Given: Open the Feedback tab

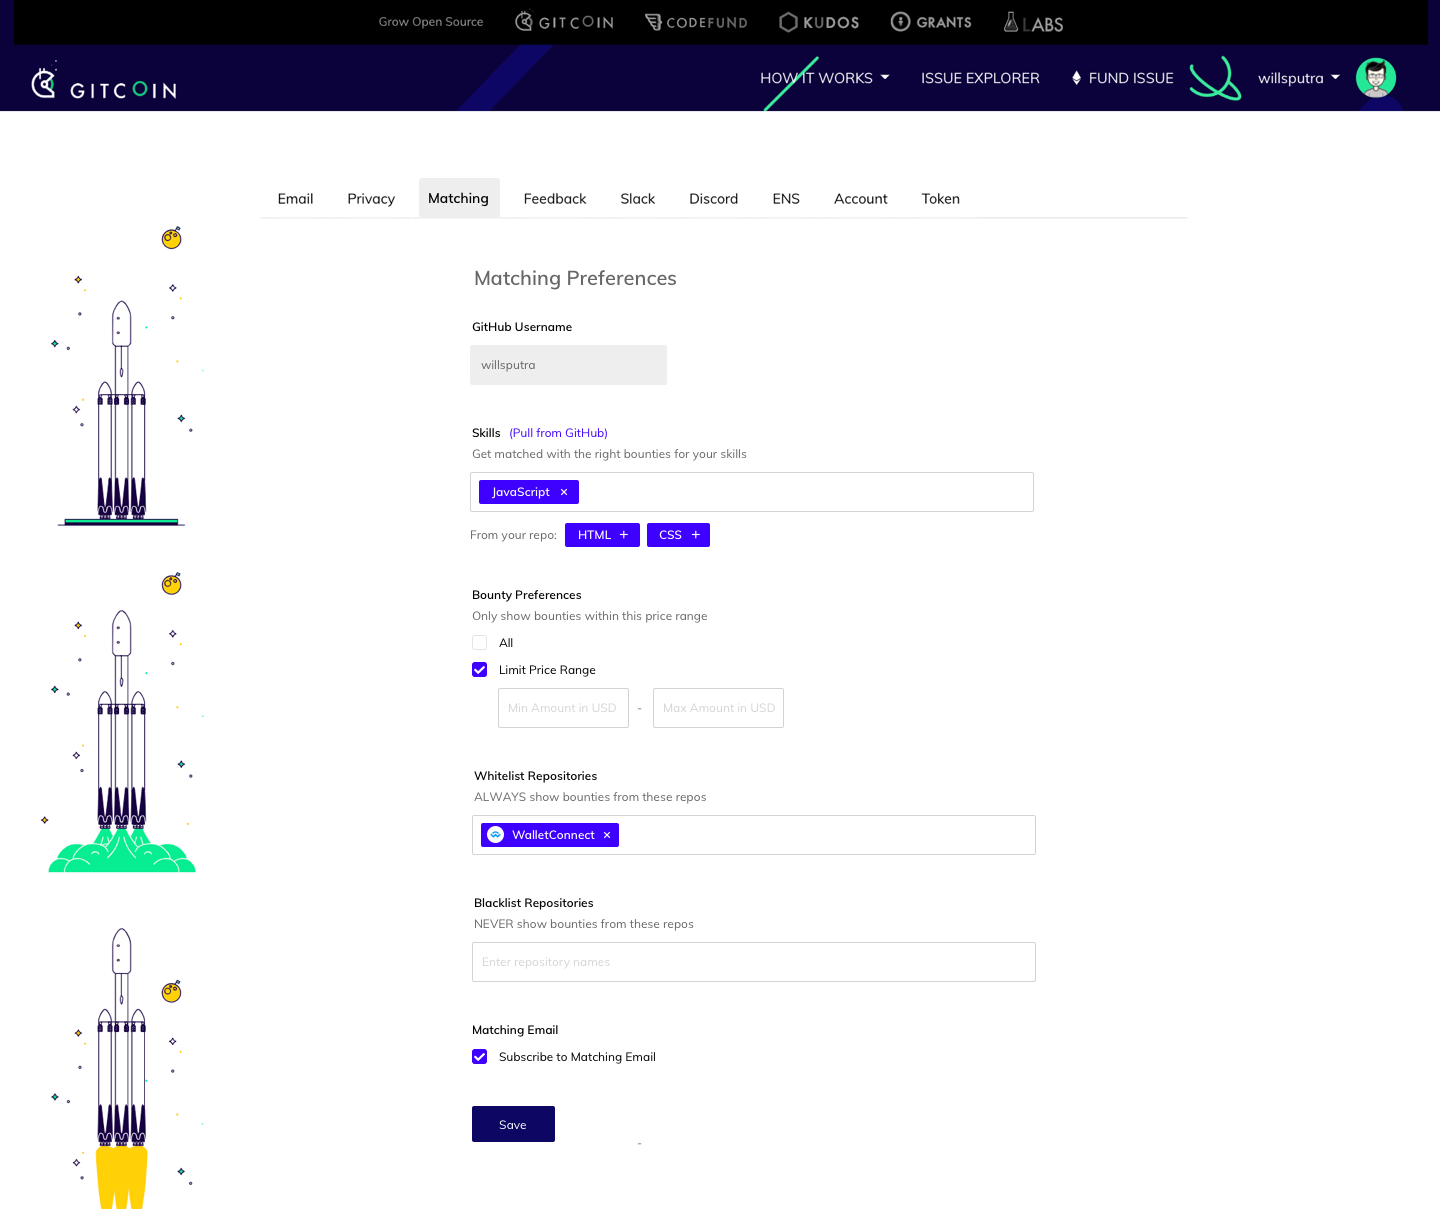Looking at the screenshot, I should [555, 199].
